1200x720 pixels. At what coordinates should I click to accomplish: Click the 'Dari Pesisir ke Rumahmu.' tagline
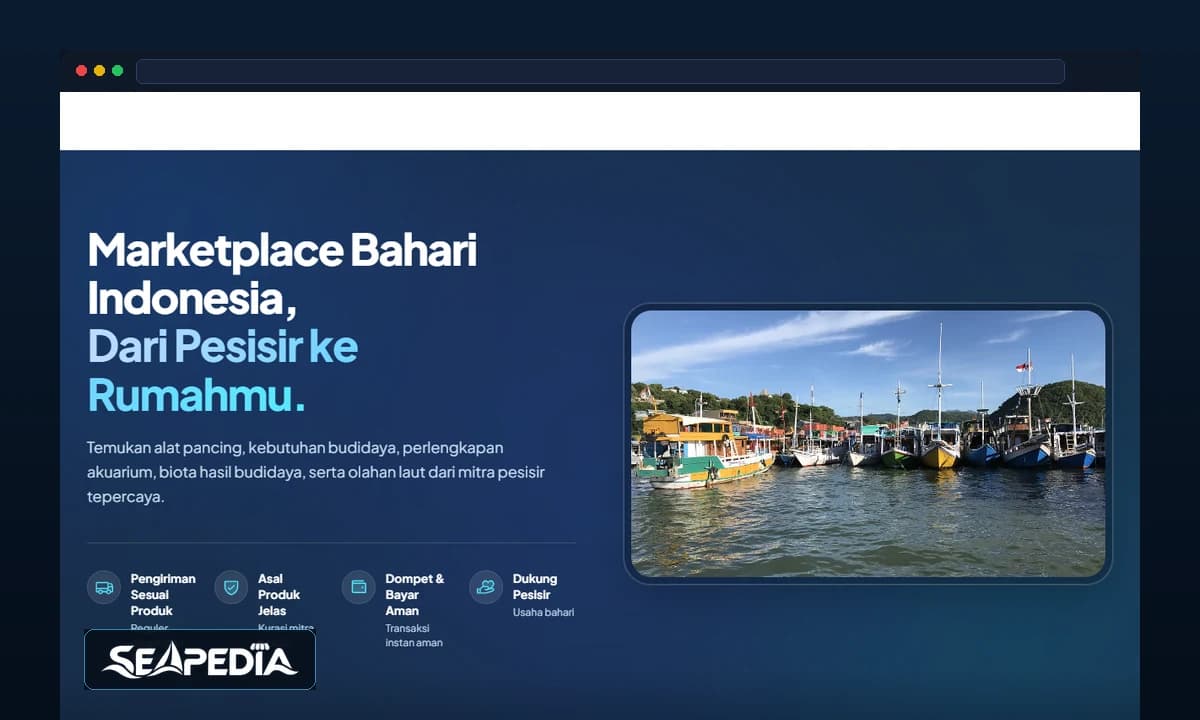click(223, 370)
